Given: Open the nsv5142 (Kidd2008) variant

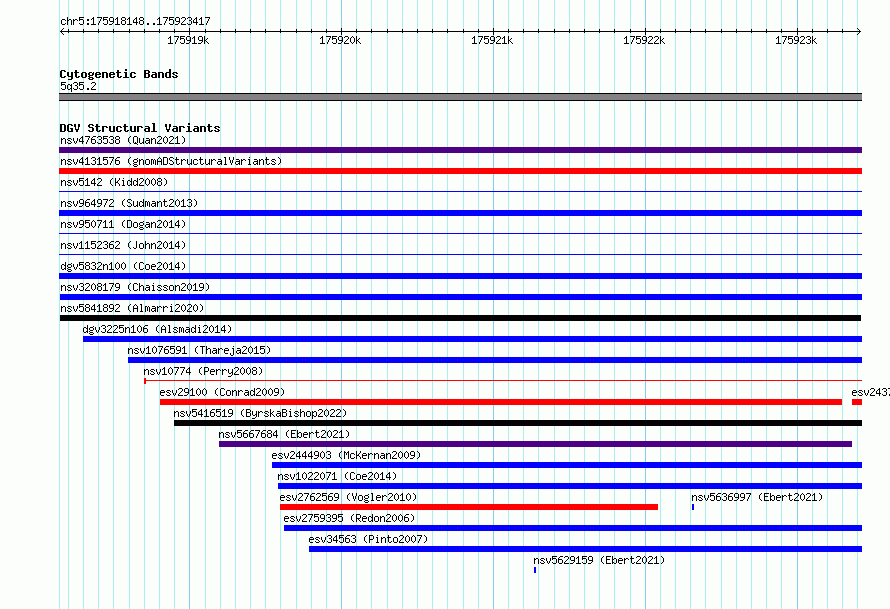Looking at the screenshot, I should [114, 182].
